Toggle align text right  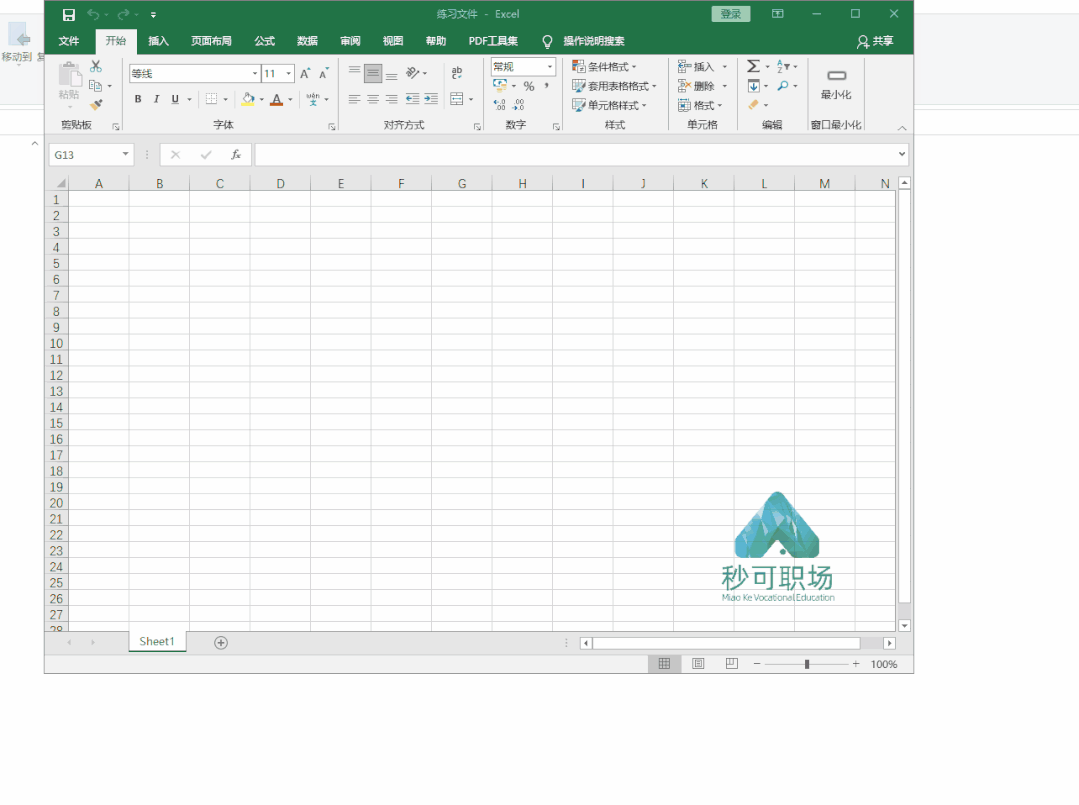click(x=392, y=99)
